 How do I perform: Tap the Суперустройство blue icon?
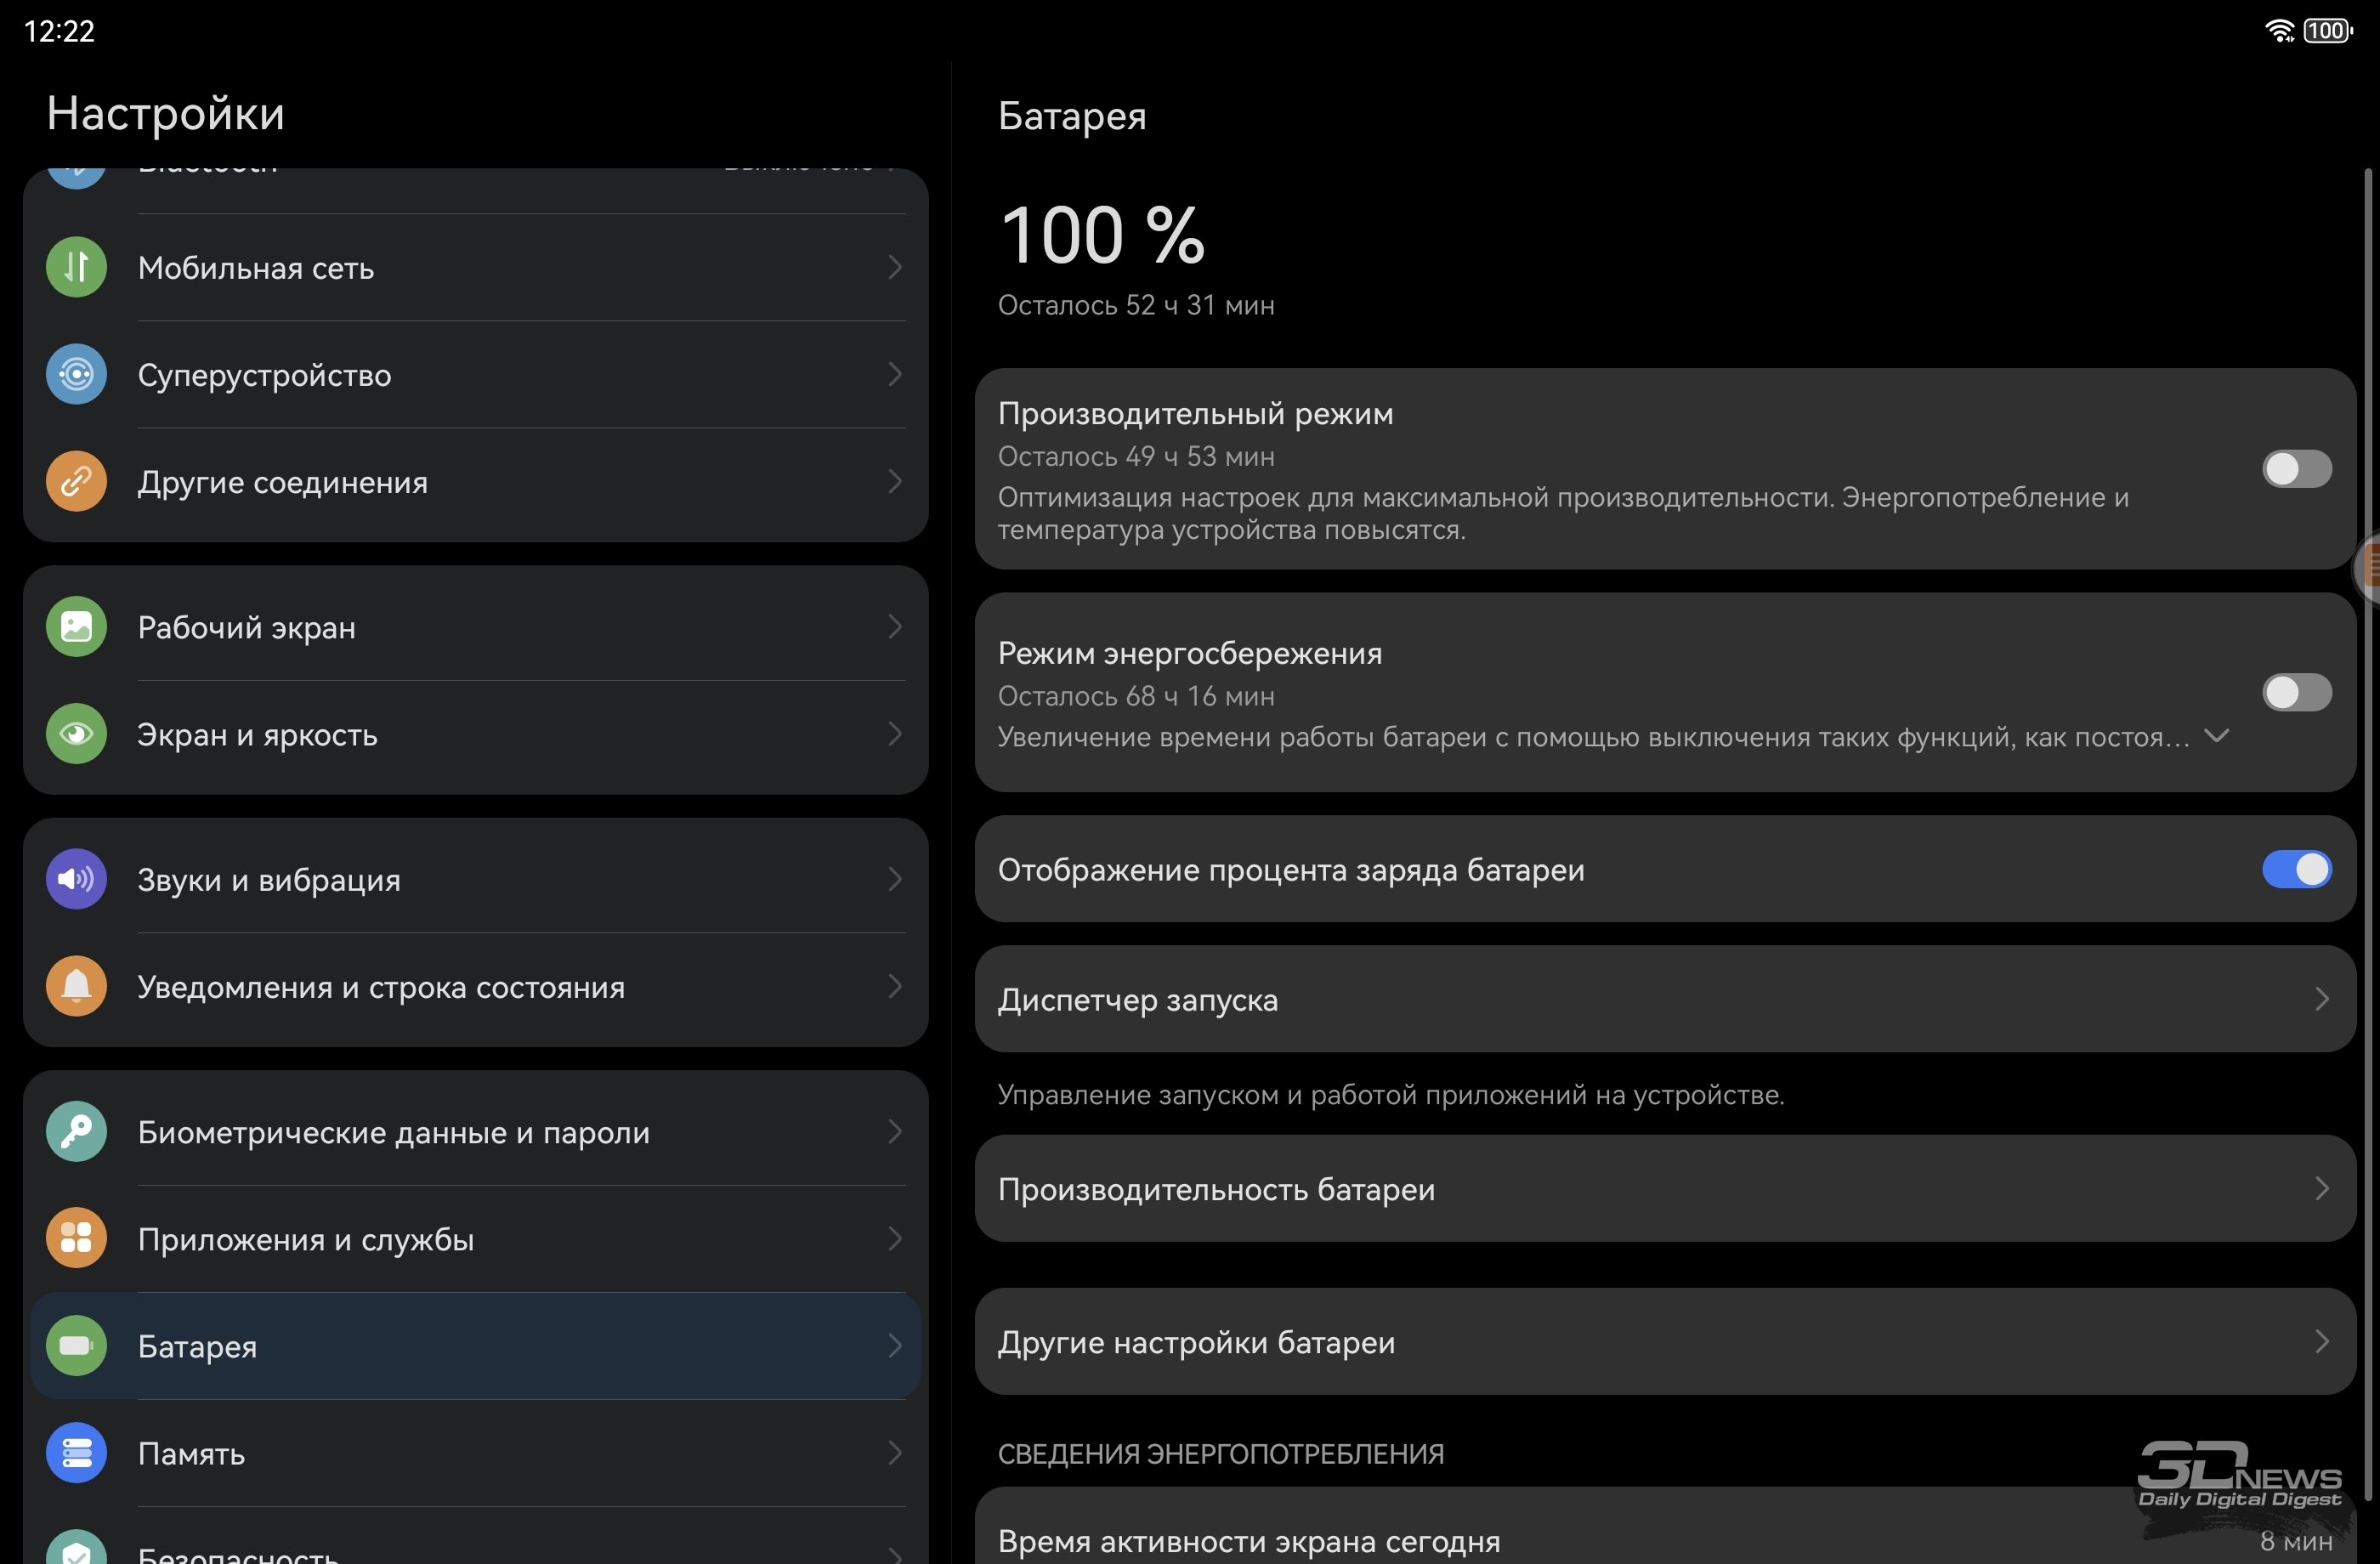click(x=76, y=374)
